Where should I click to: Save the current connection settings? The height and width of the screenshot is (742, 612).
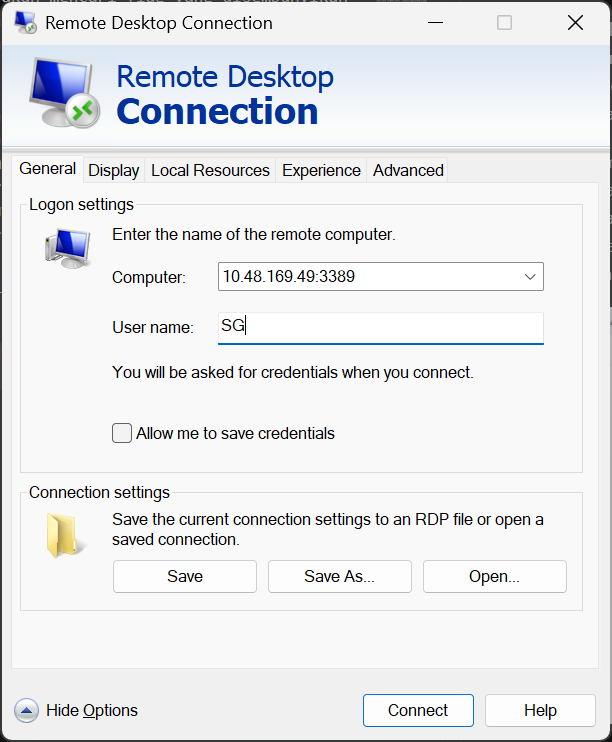(x=185, y=576)
